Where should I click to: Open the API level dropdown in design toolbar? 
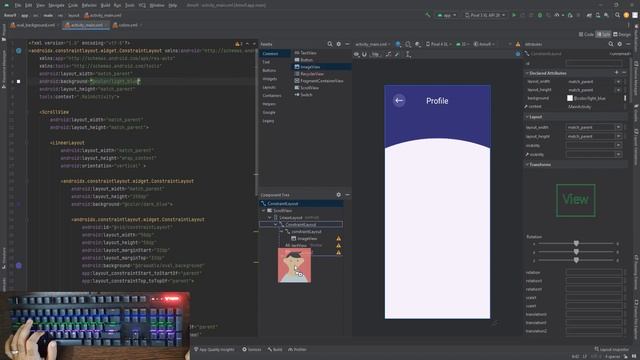pyautogui.click(x=463, y=44)
